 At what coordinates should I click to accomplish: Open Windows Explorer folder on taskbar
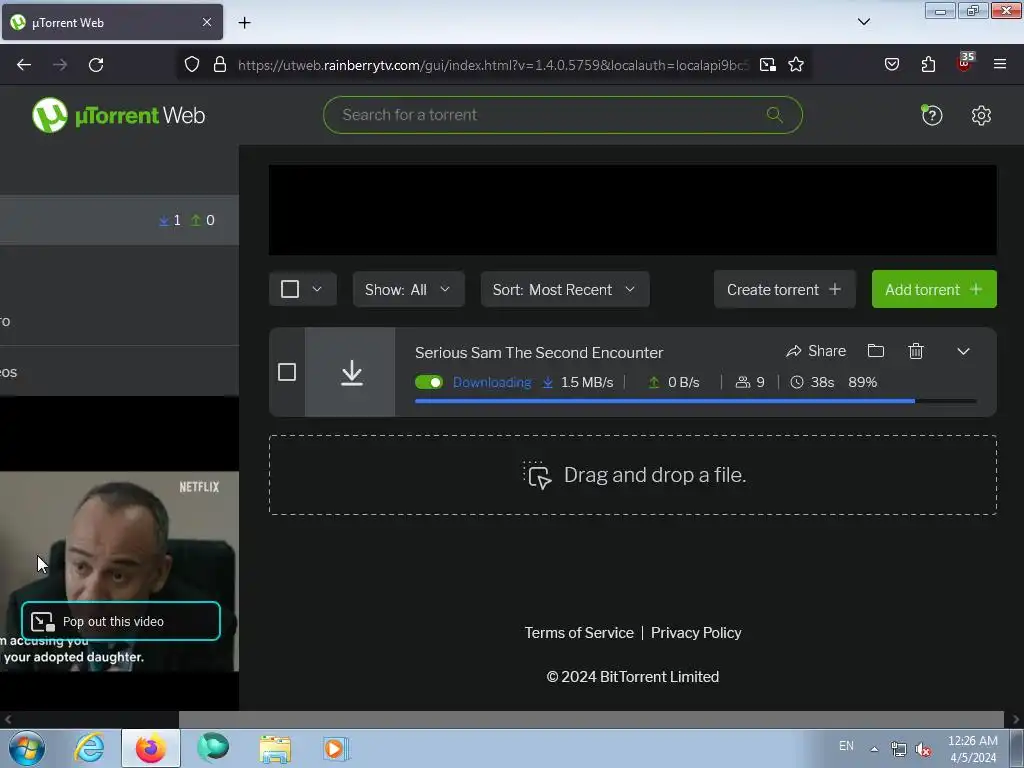[x=275, y=748]
